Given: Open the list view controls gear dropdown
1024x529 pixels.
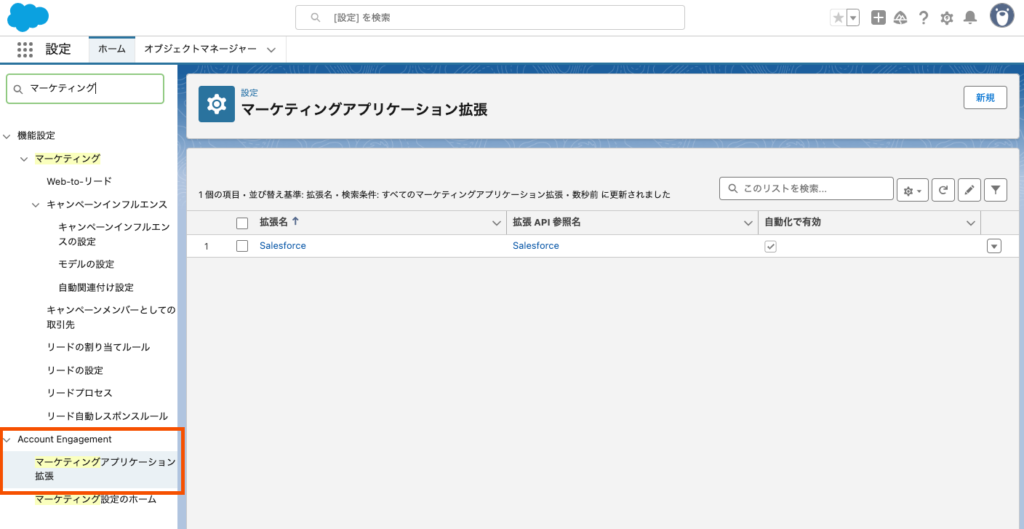Looking at the screenshot, I should (913, 189).
